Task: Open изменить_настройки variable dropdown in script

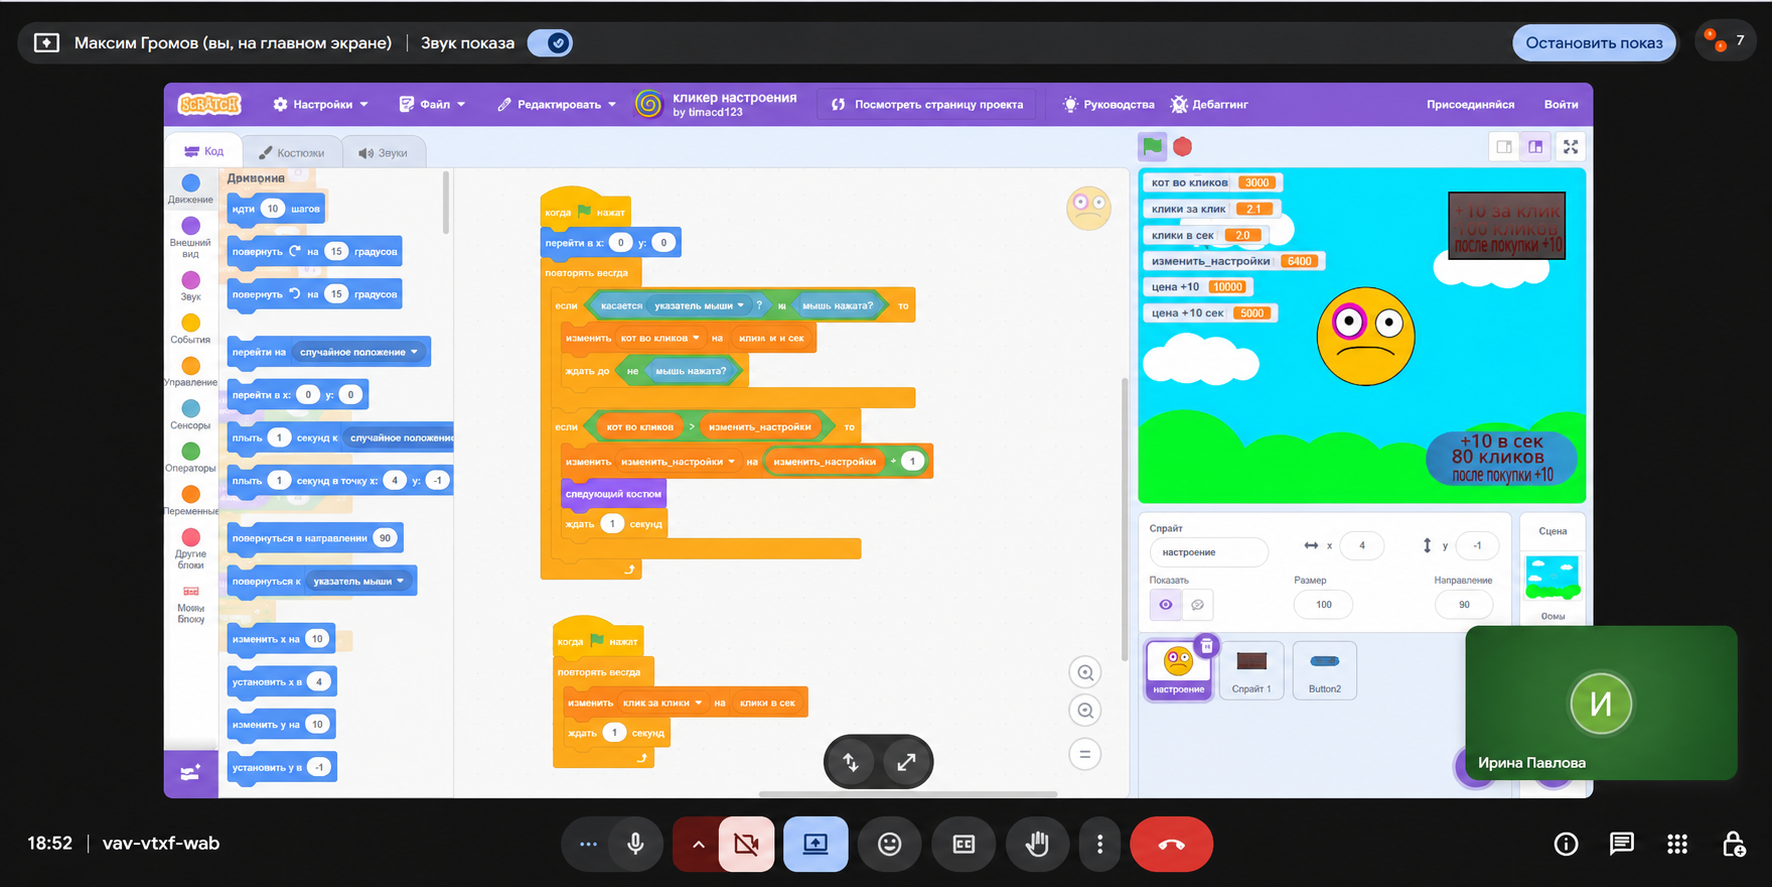Action: [678, 462]
